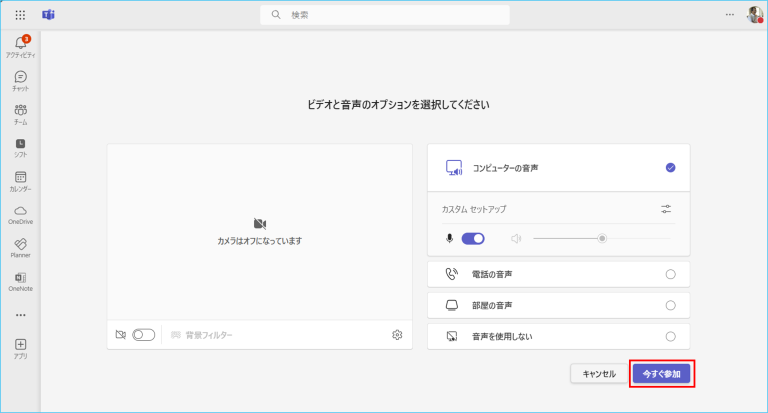Adjust the speaker volume slider
768x413 pixels.
602,238
